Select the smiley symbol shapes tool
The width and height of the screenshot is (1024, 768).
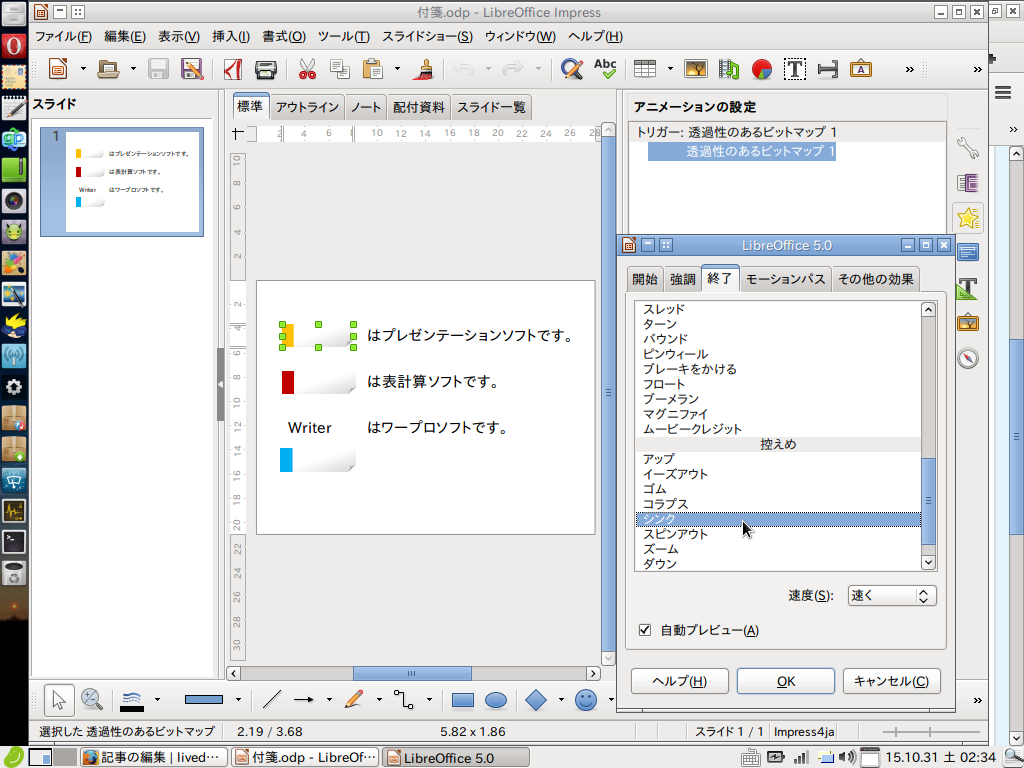[586, 699]
